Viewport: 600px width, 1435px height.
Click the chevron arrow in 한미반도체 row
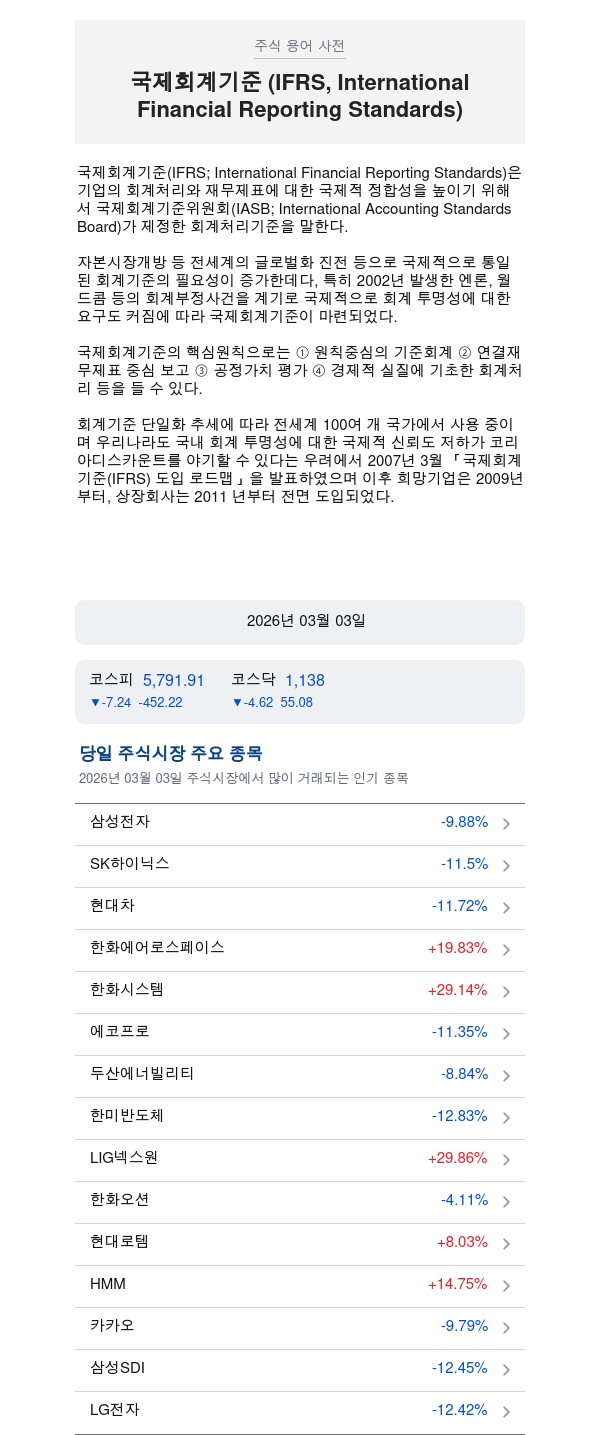506,1118
